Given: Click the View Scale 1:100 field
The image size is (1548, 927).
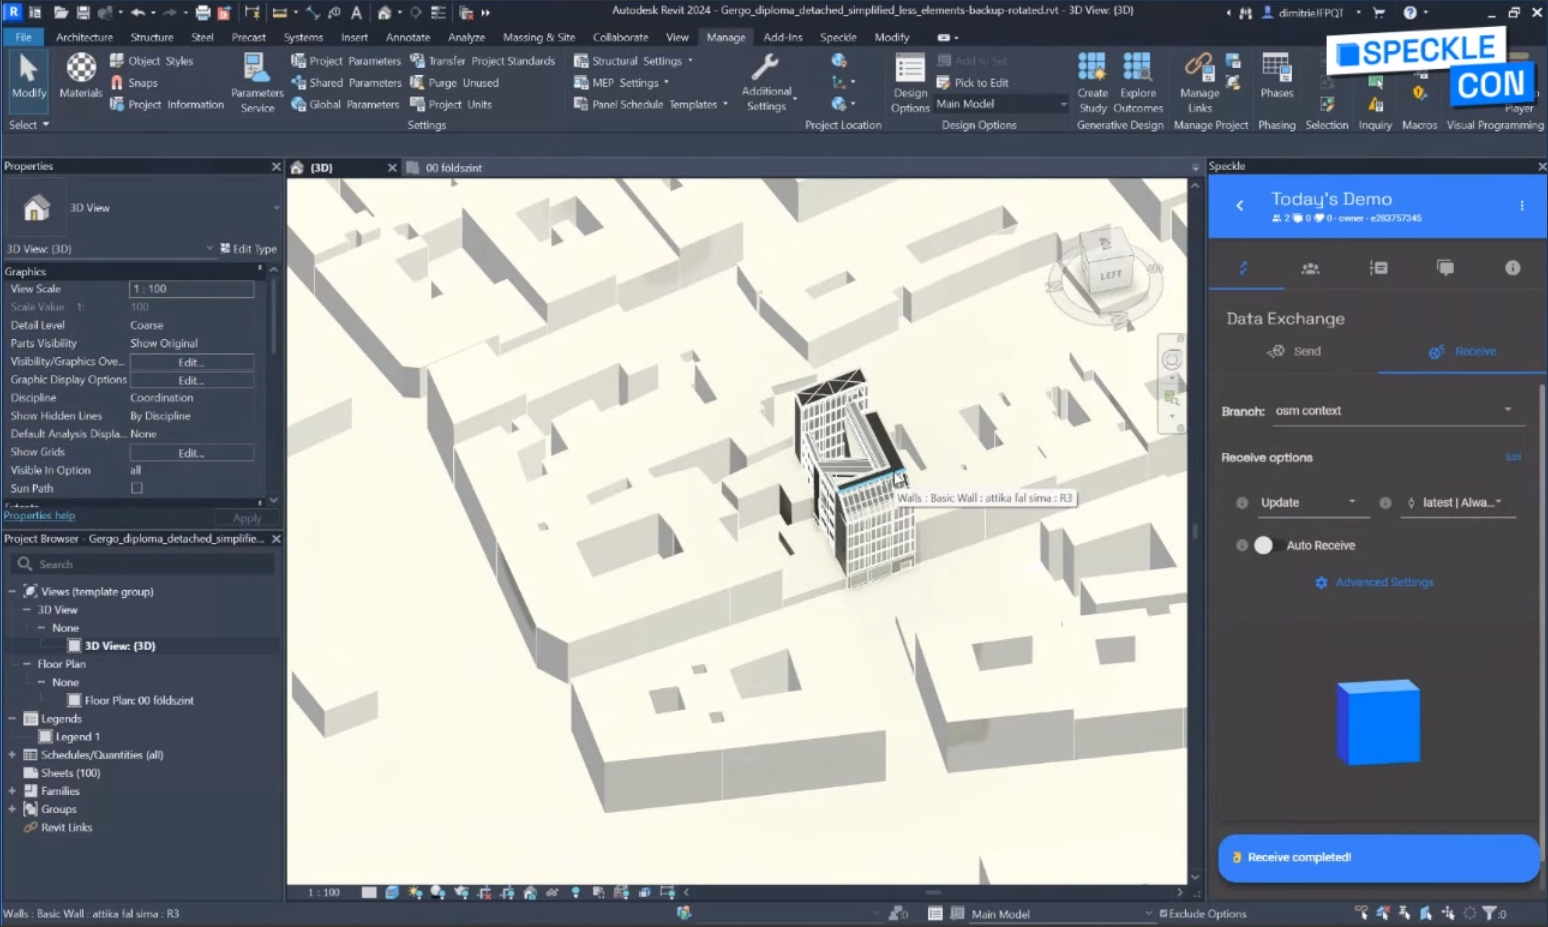Looking at the screenshot, I should 191,289.
